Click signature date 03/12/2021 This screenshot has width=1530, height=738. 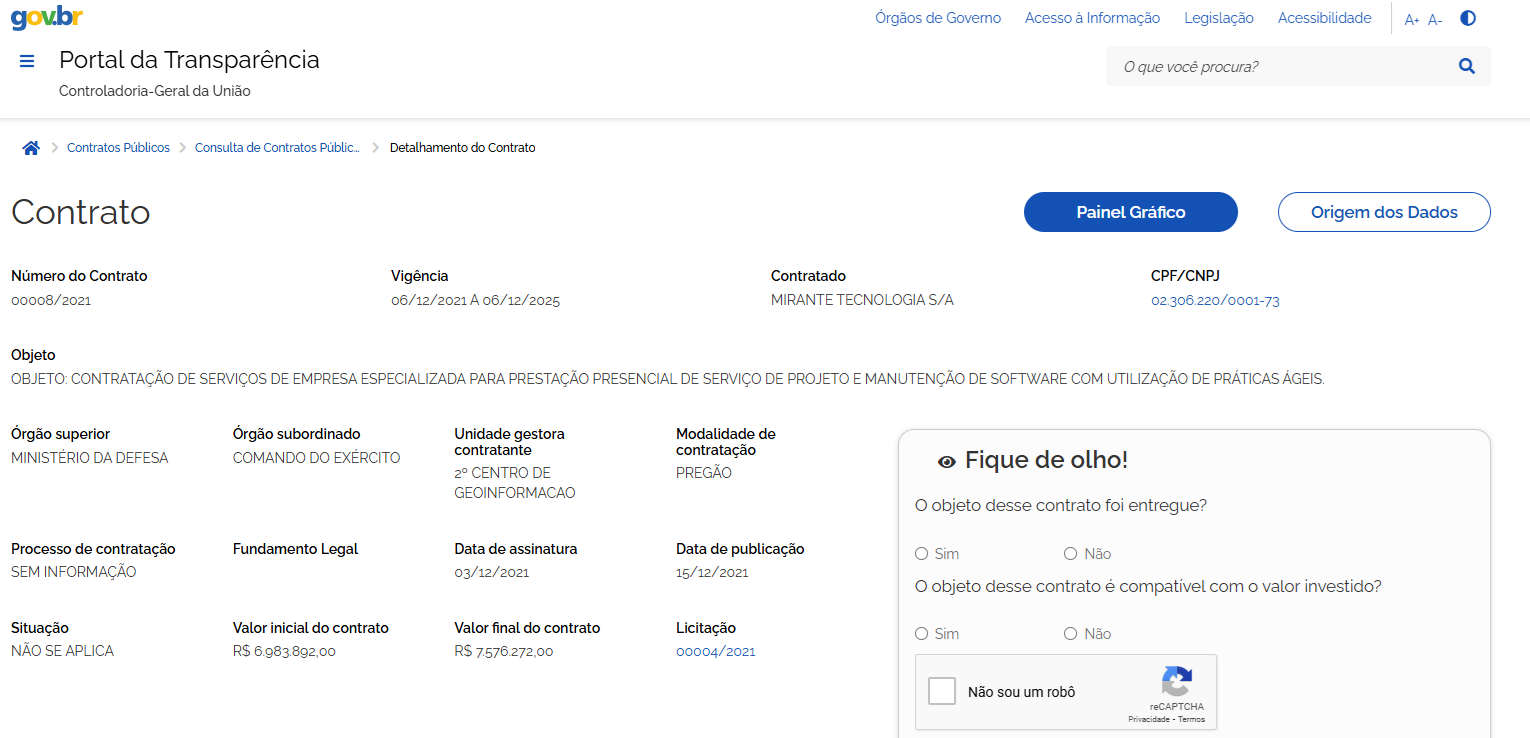(492, 572)
